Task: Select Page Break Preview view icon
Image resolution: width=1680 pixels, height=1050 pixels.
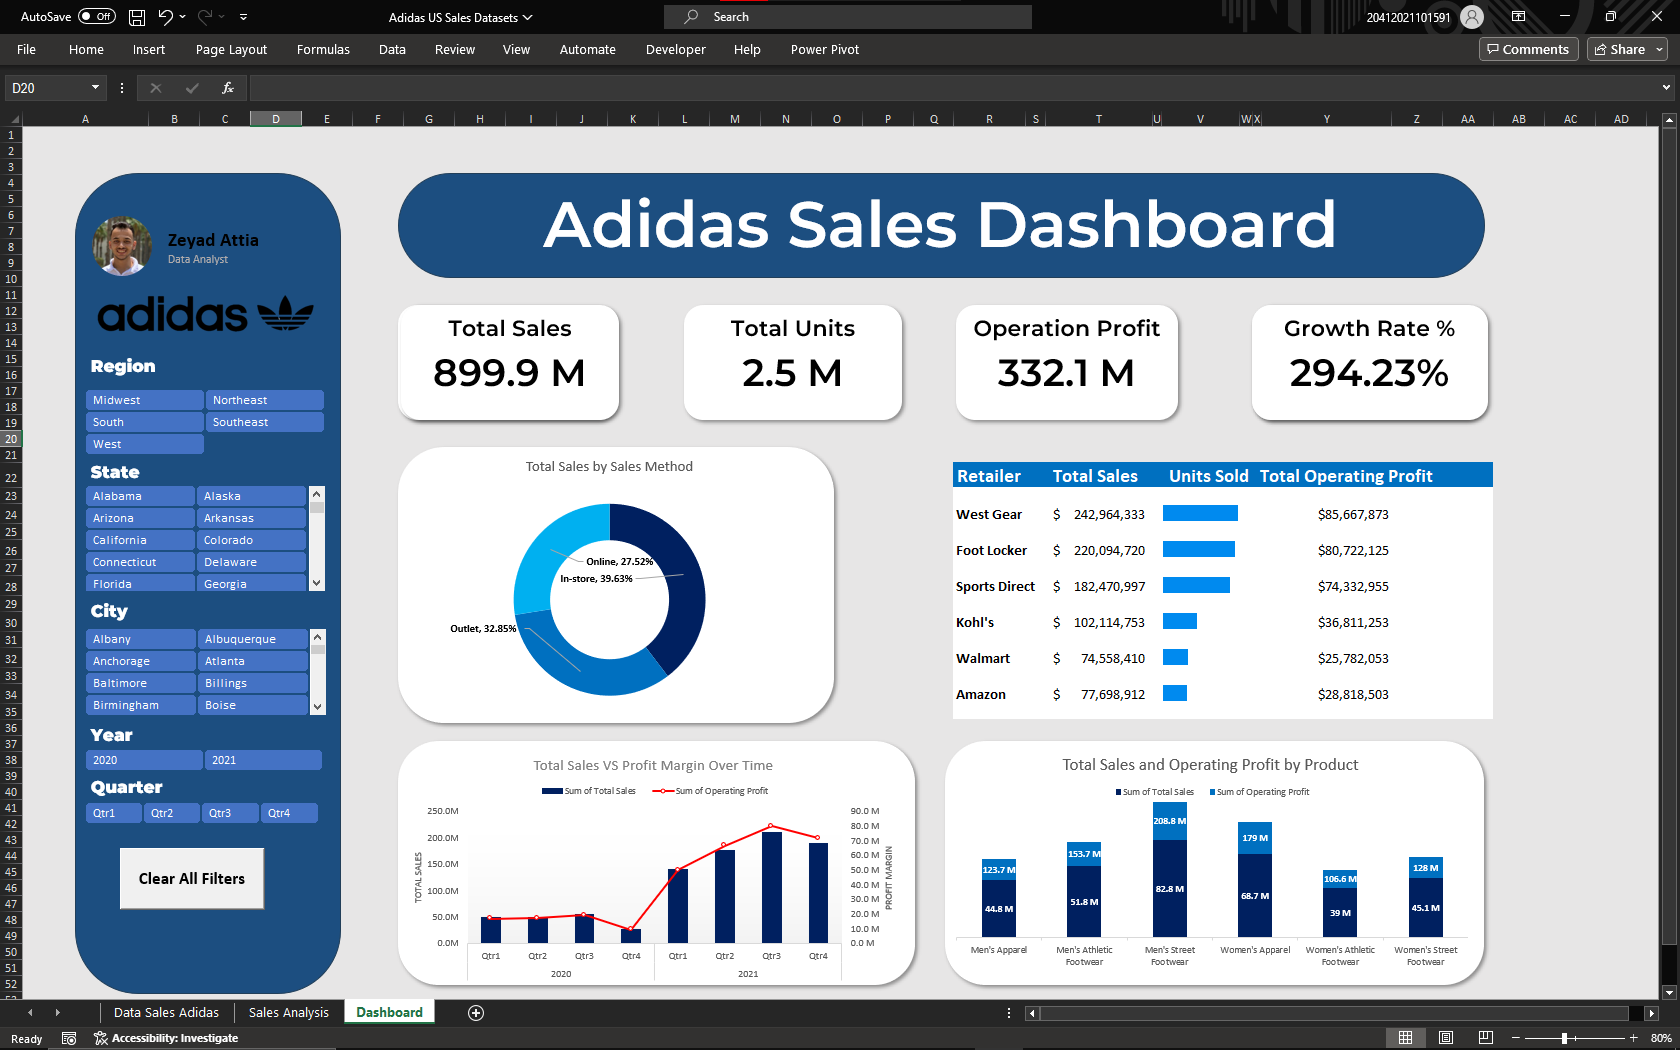Action: (x=1485, y=1038)
